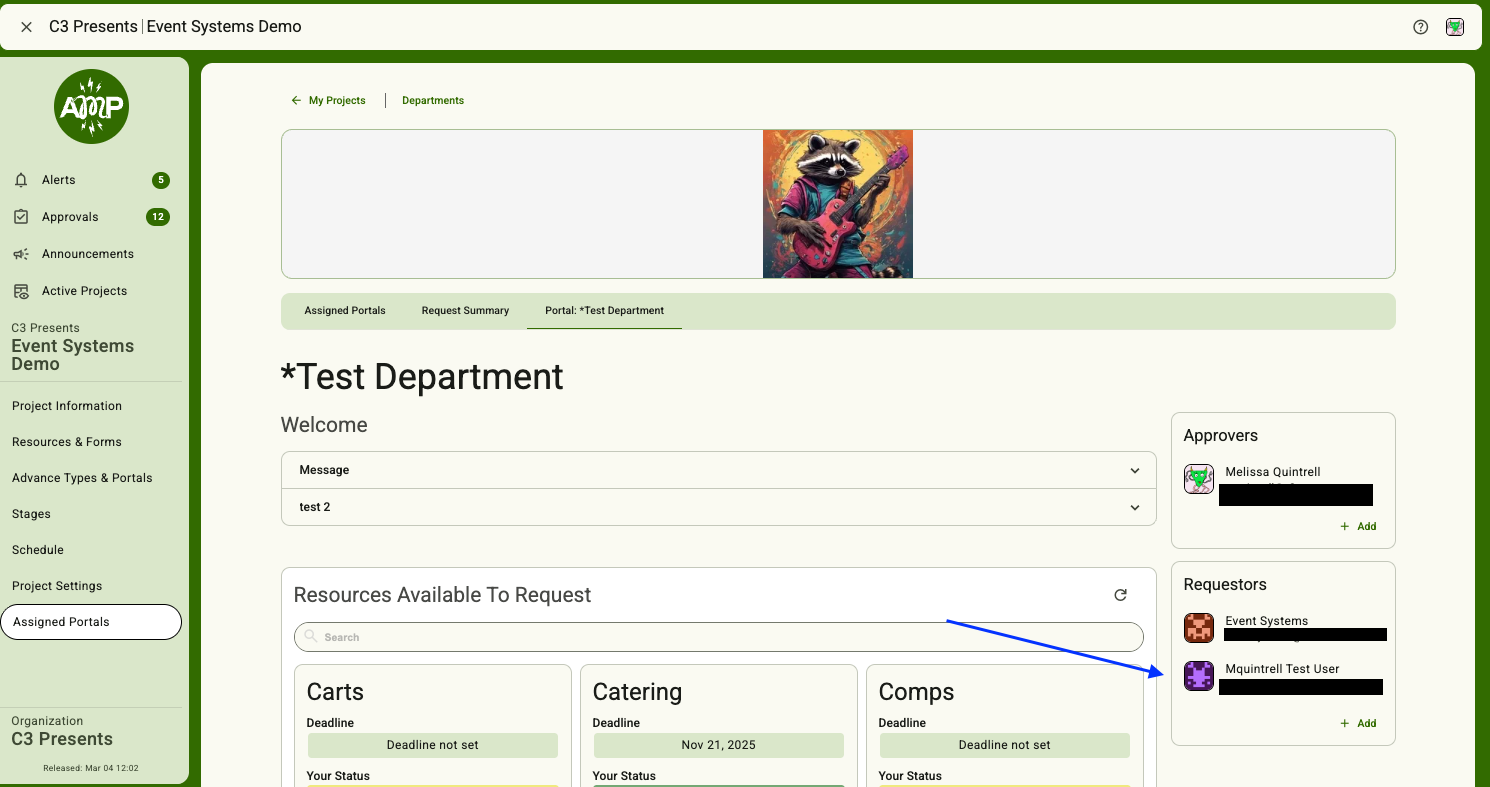Click the plus icon under Approvers
This screenshot has height=787, width=1490.
1345,527
